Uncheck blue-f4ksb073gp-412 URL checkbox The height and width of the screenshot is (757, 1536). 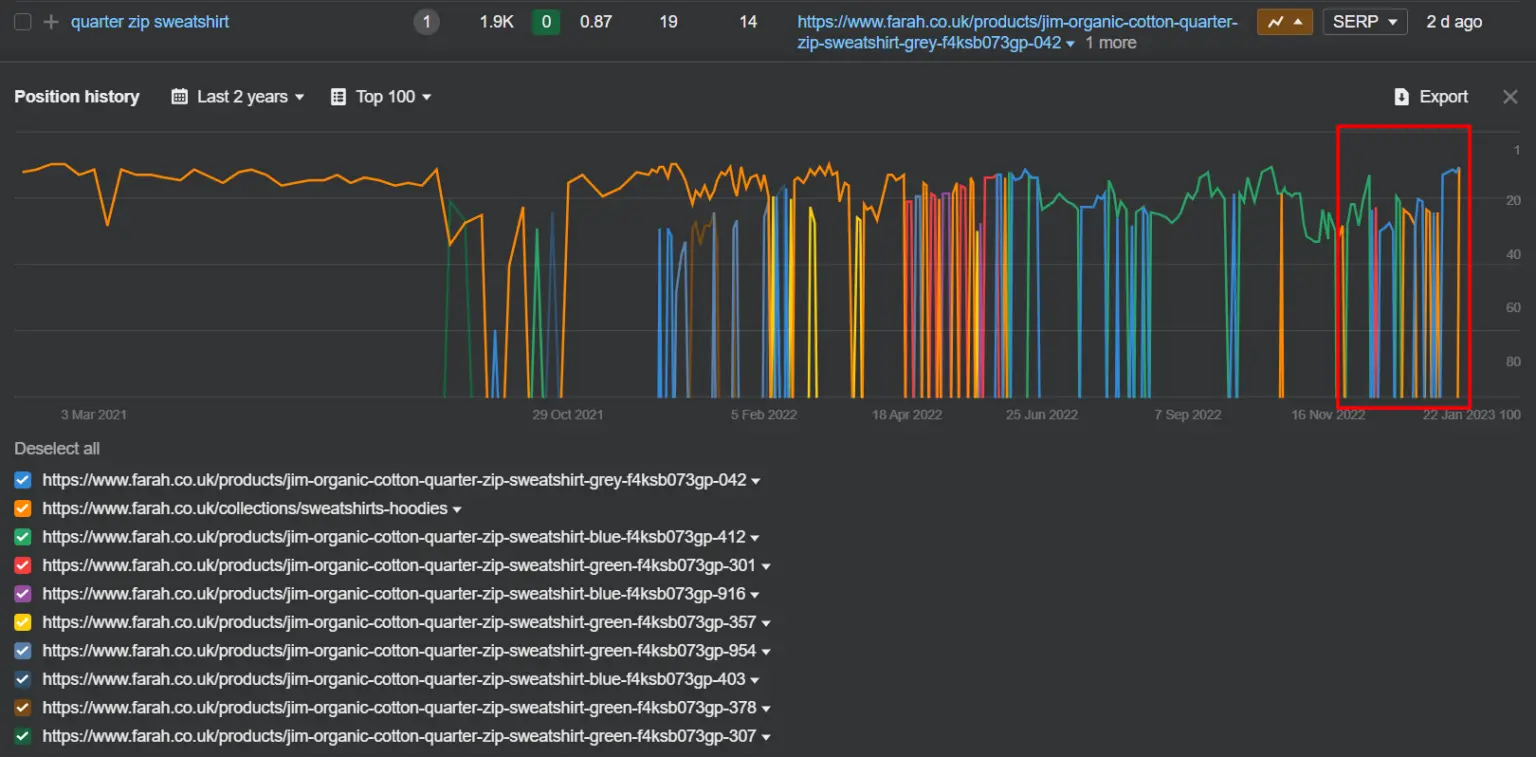(x=23, y=537)
